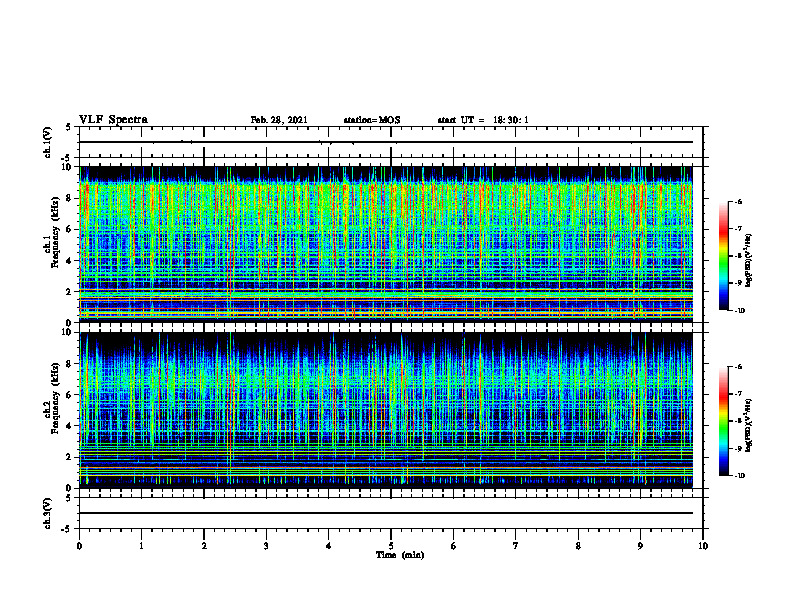Click time axis tick label "1"
792x612 pixels.
click(141, 546)
